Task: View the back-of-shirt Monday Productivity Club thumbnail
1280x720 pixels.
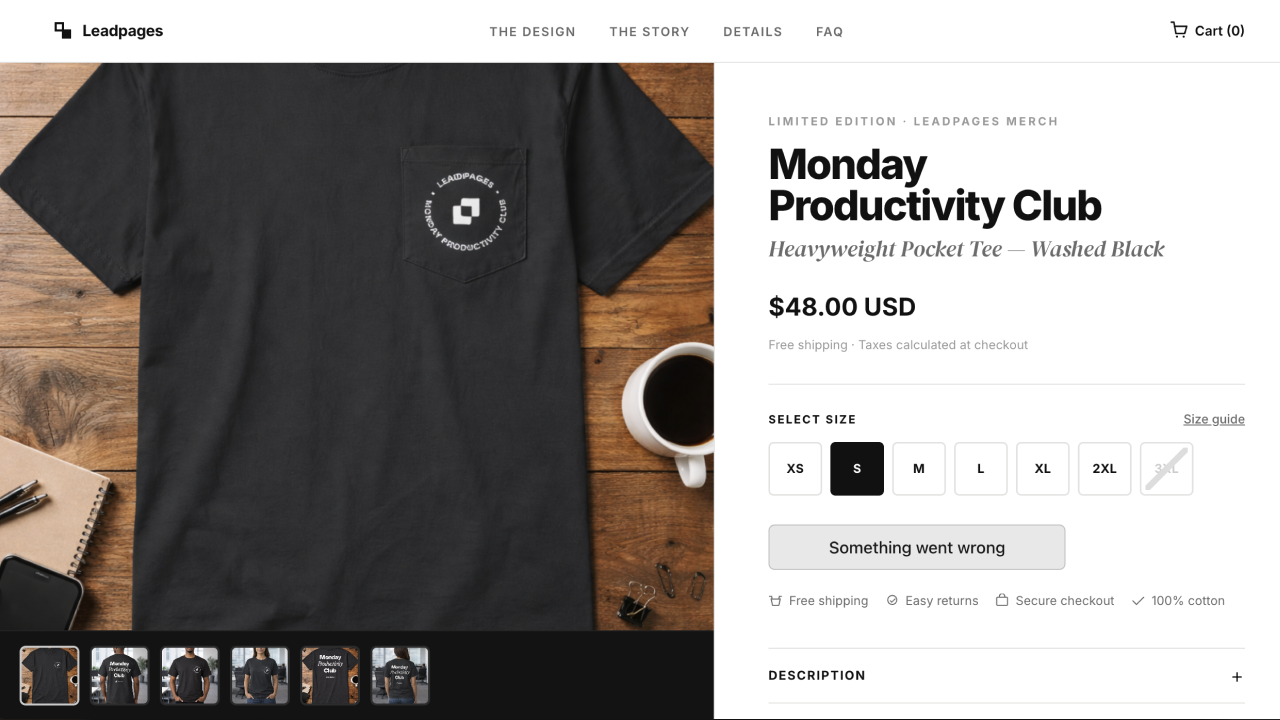Action: [330, 675]
